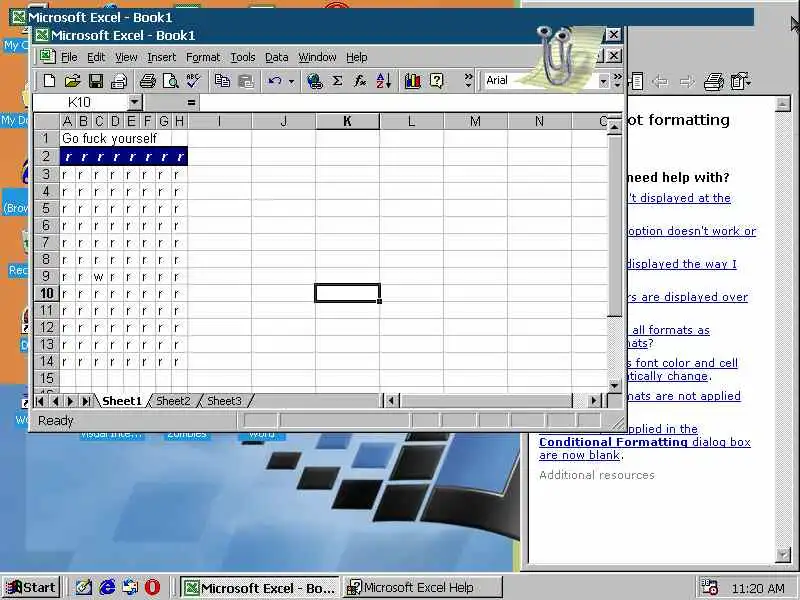
Task: Run the Spelling check icon
Action: tap(193, 81)
